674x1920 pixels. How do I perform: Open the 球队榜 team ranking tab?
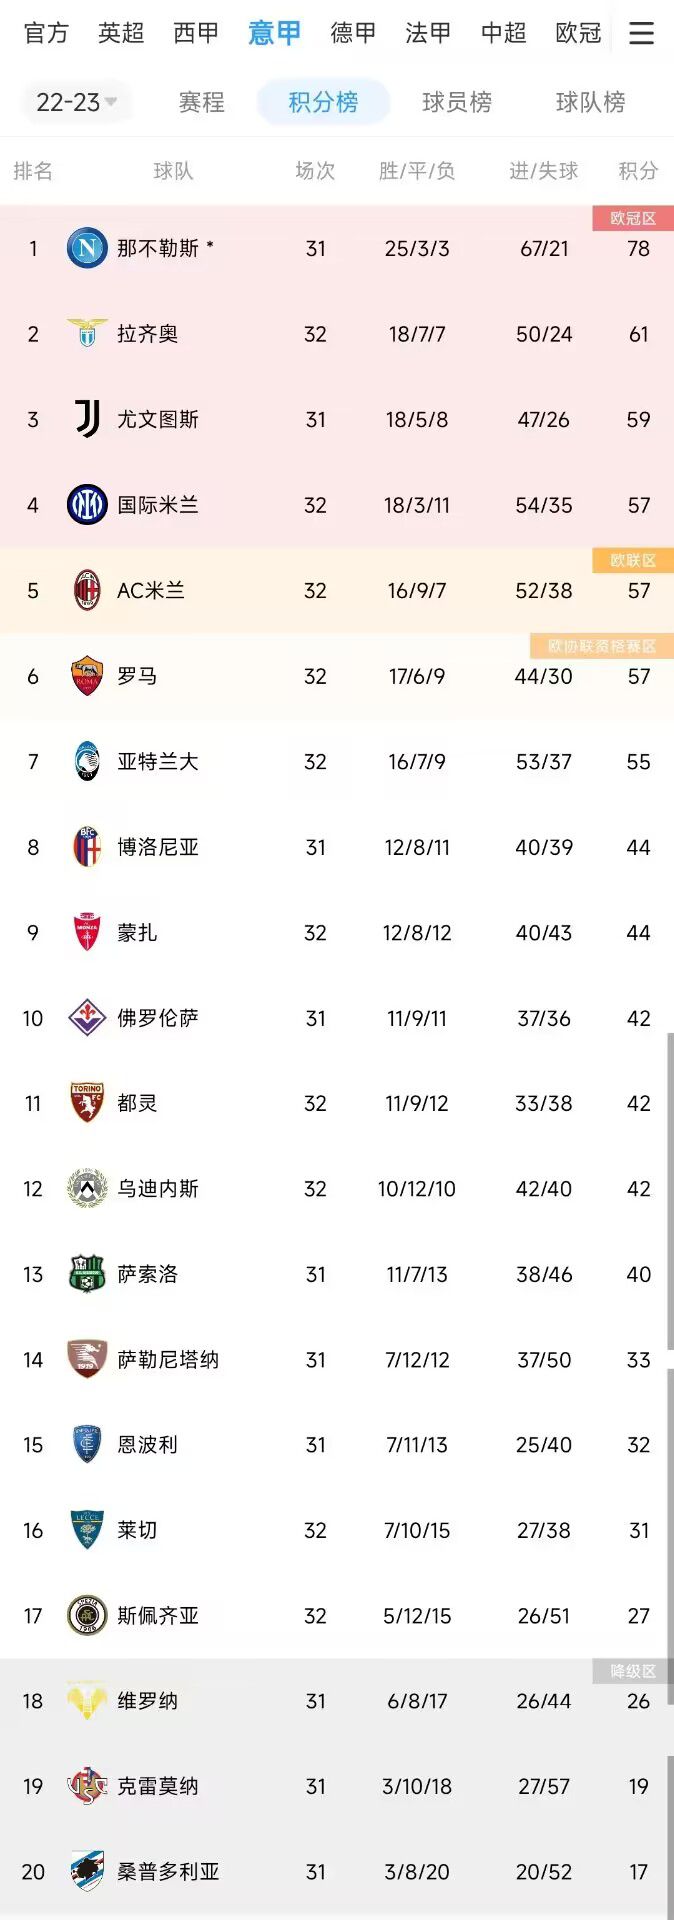pyautogui.click(x=591, y=102)
